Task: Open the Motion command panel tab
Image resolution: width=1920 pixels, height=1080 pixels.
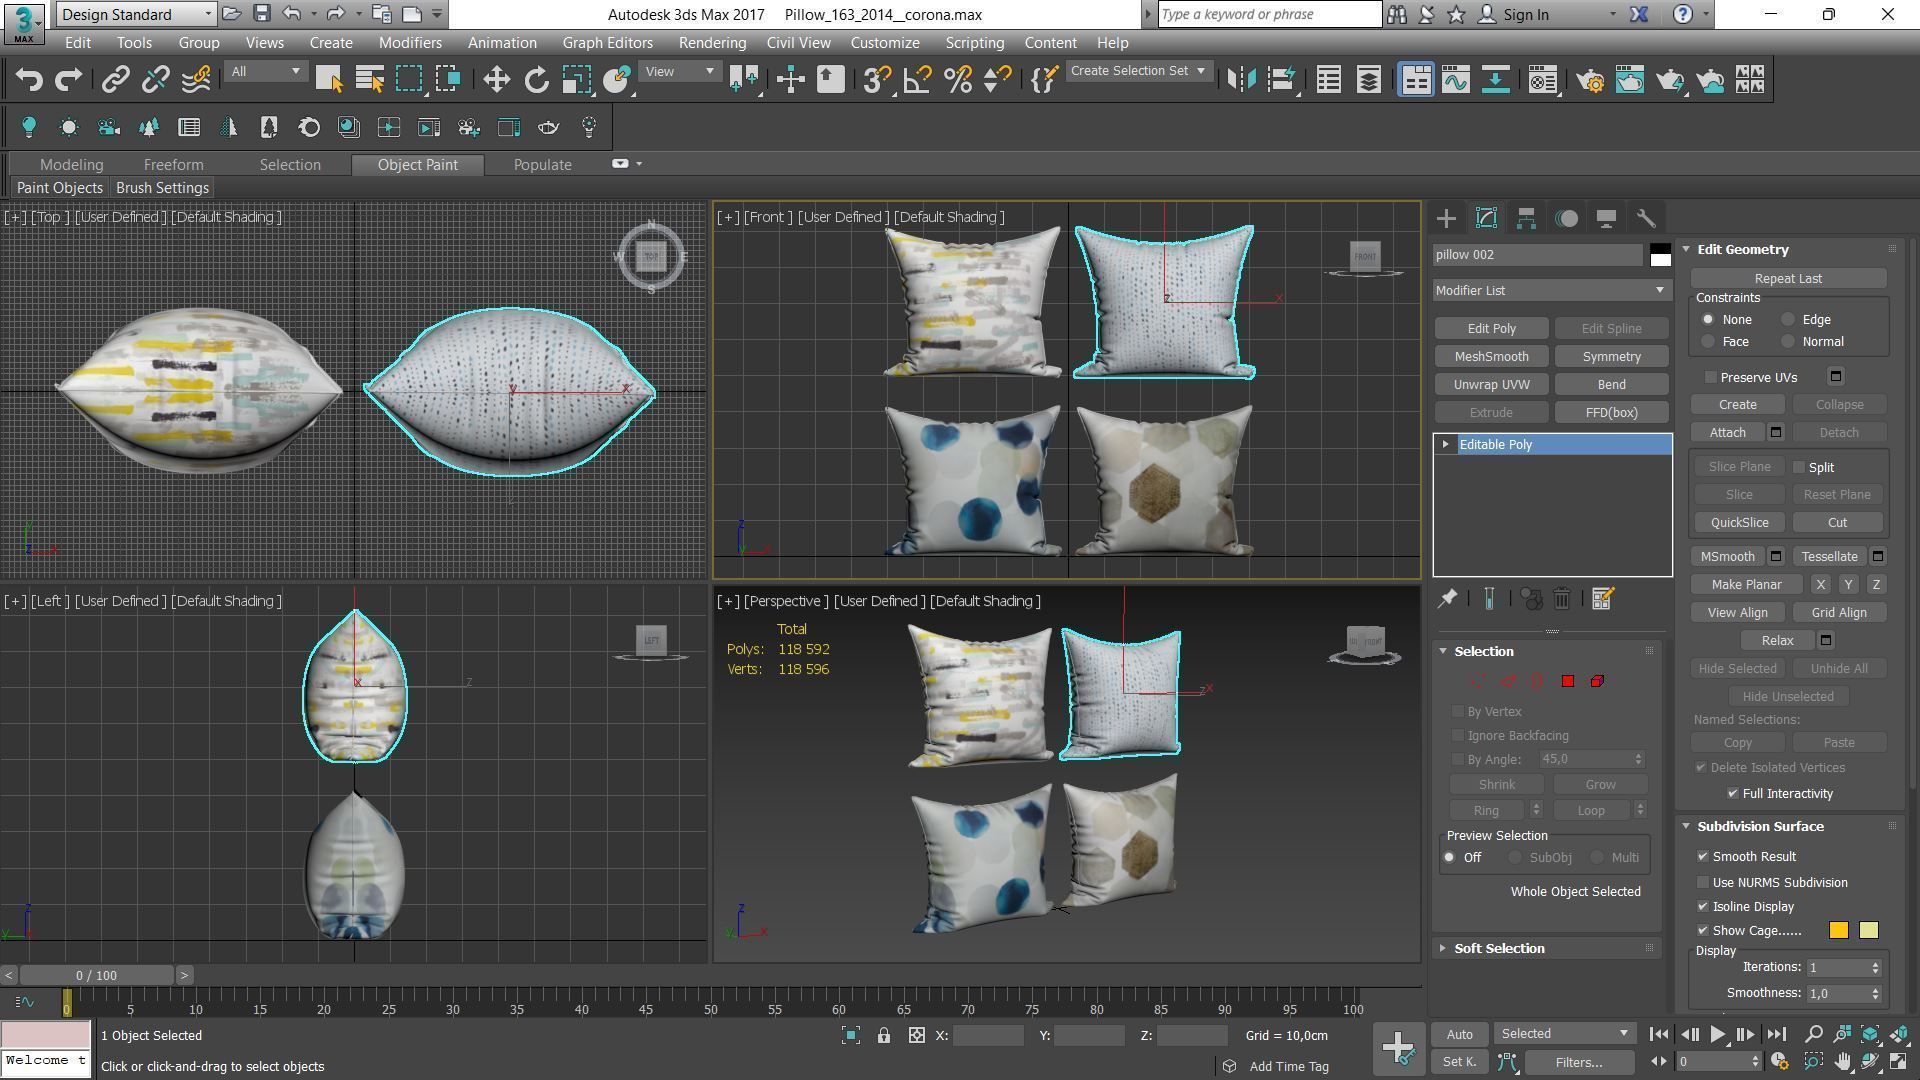Action: (x=1566, y=218)
